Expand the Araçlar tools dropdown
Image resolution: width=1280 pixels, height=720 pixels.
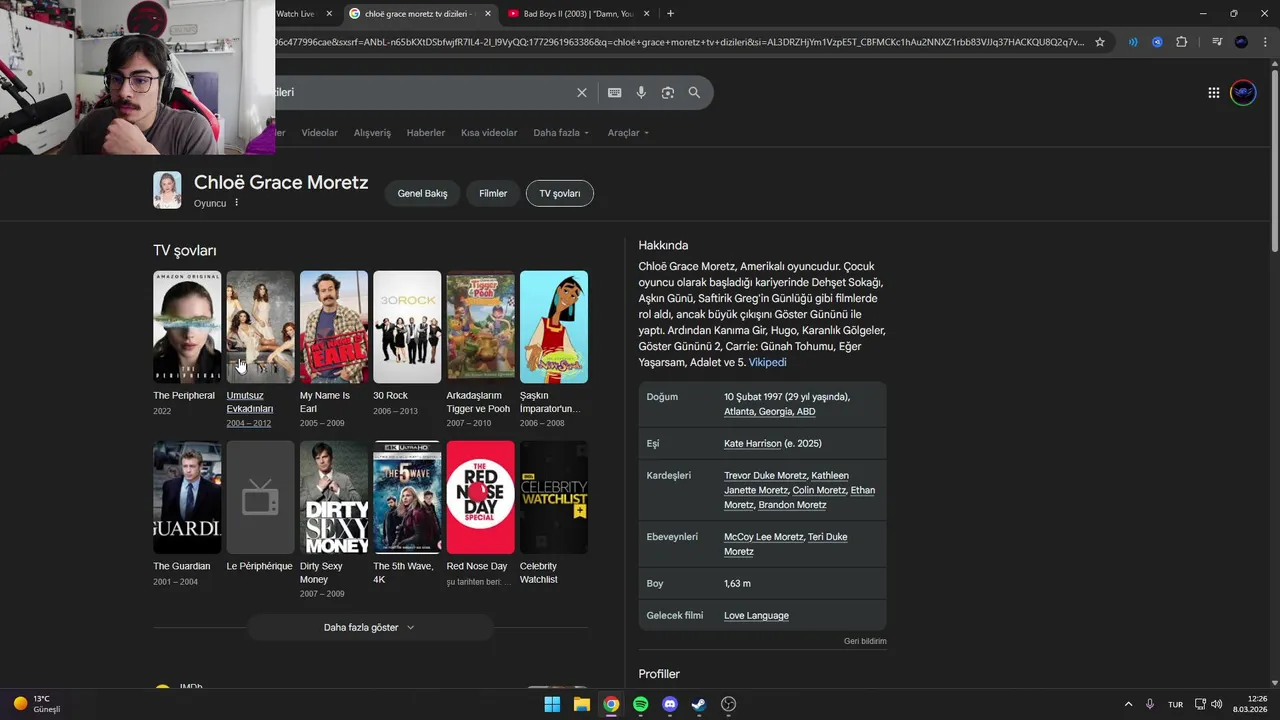click(628, 133)
